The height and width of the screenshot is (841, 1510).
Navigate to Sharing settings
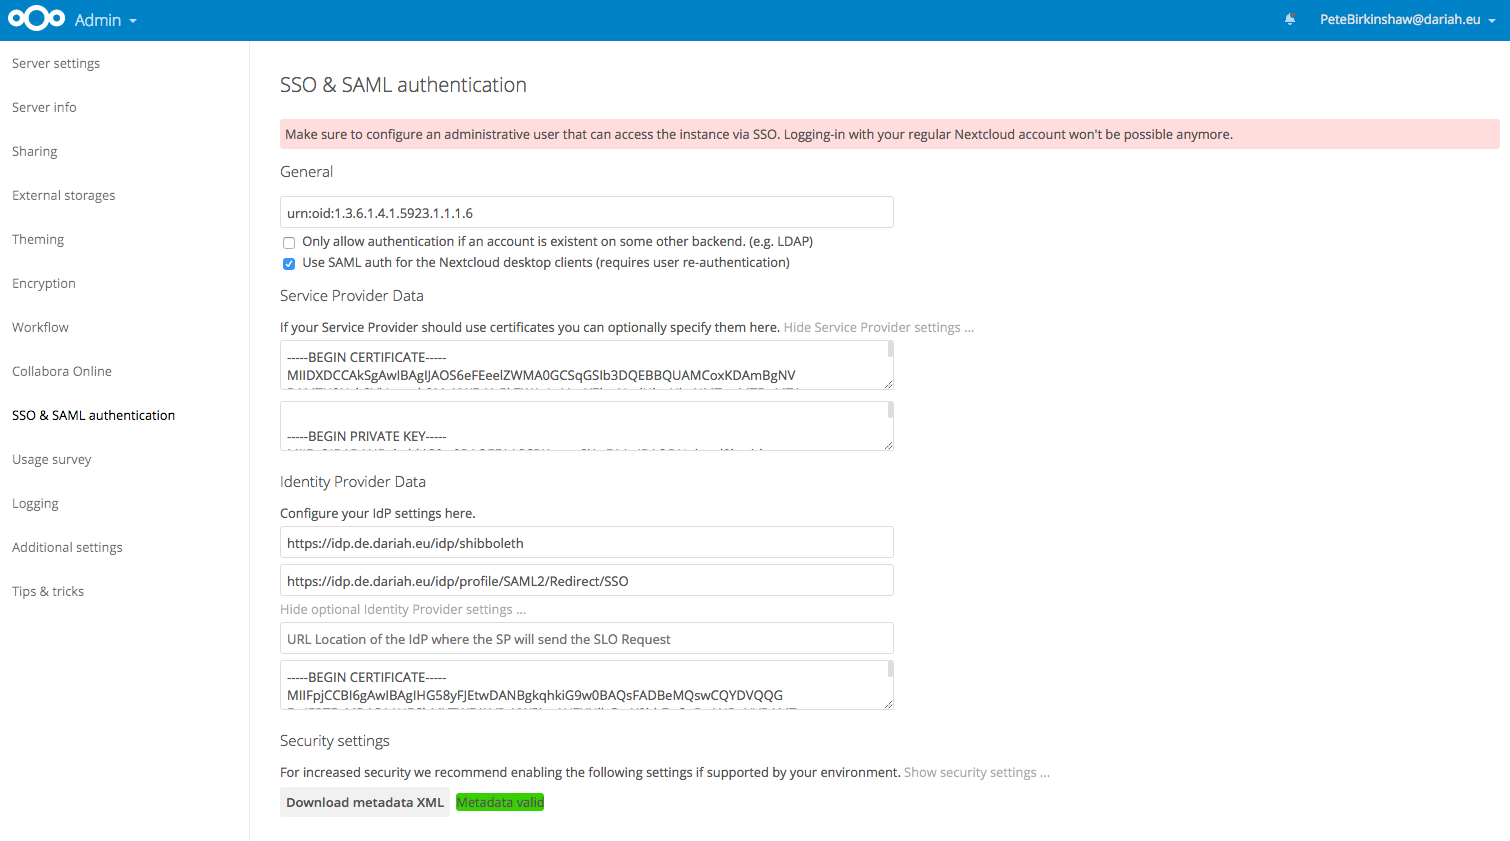(35, 151)
